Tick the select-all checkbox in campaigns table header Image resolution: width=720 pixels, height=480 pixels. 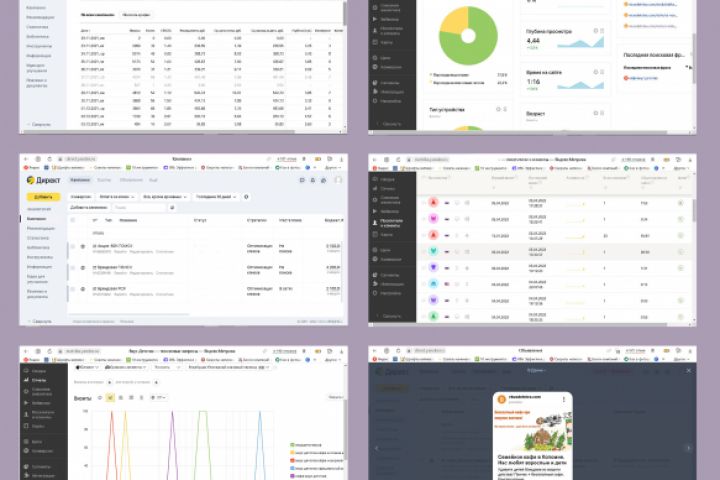coord(73,220)
